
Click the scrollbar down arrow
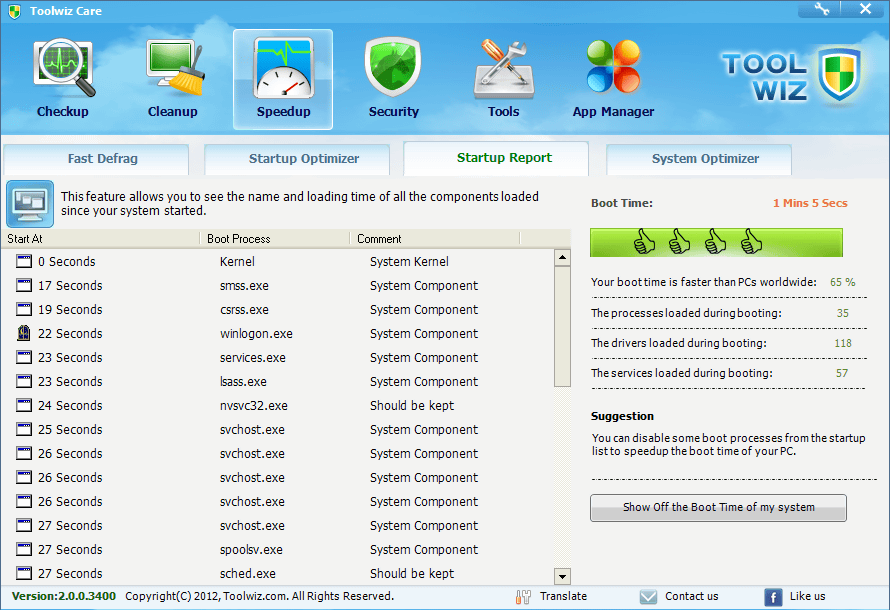[x=562, y=577]
